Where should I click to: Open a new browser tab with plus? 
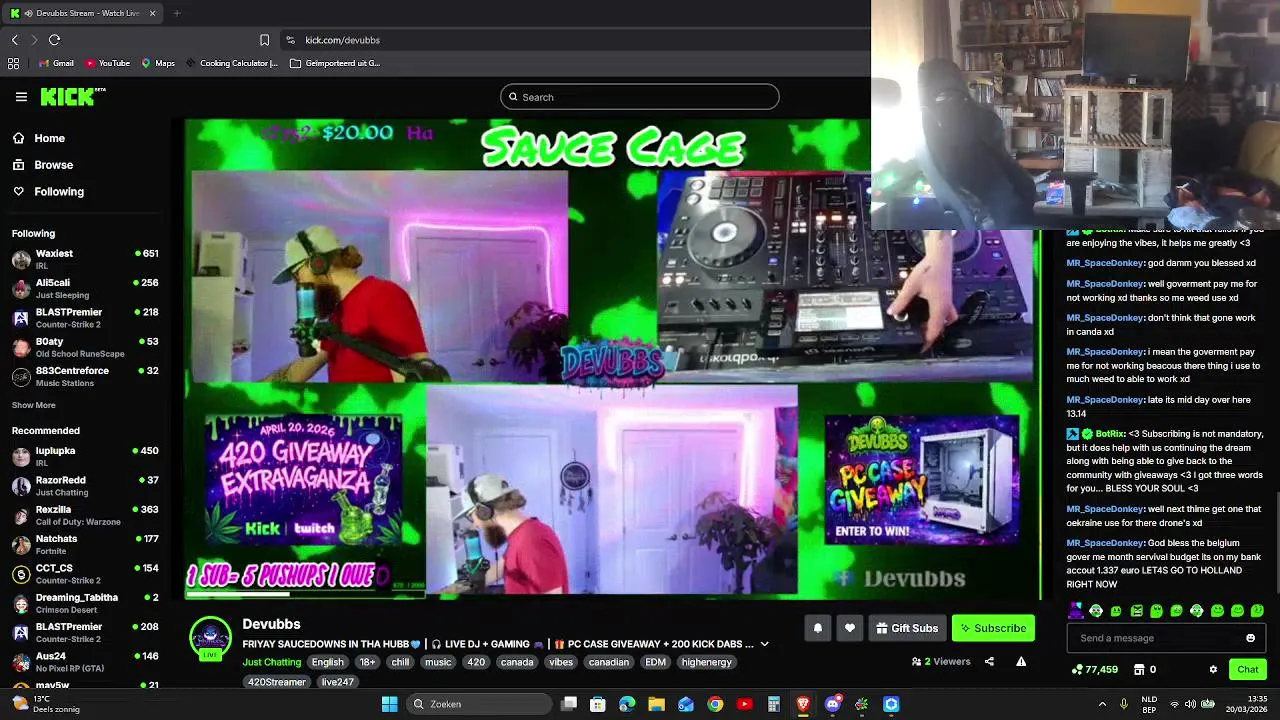click(x=177, y=13)
